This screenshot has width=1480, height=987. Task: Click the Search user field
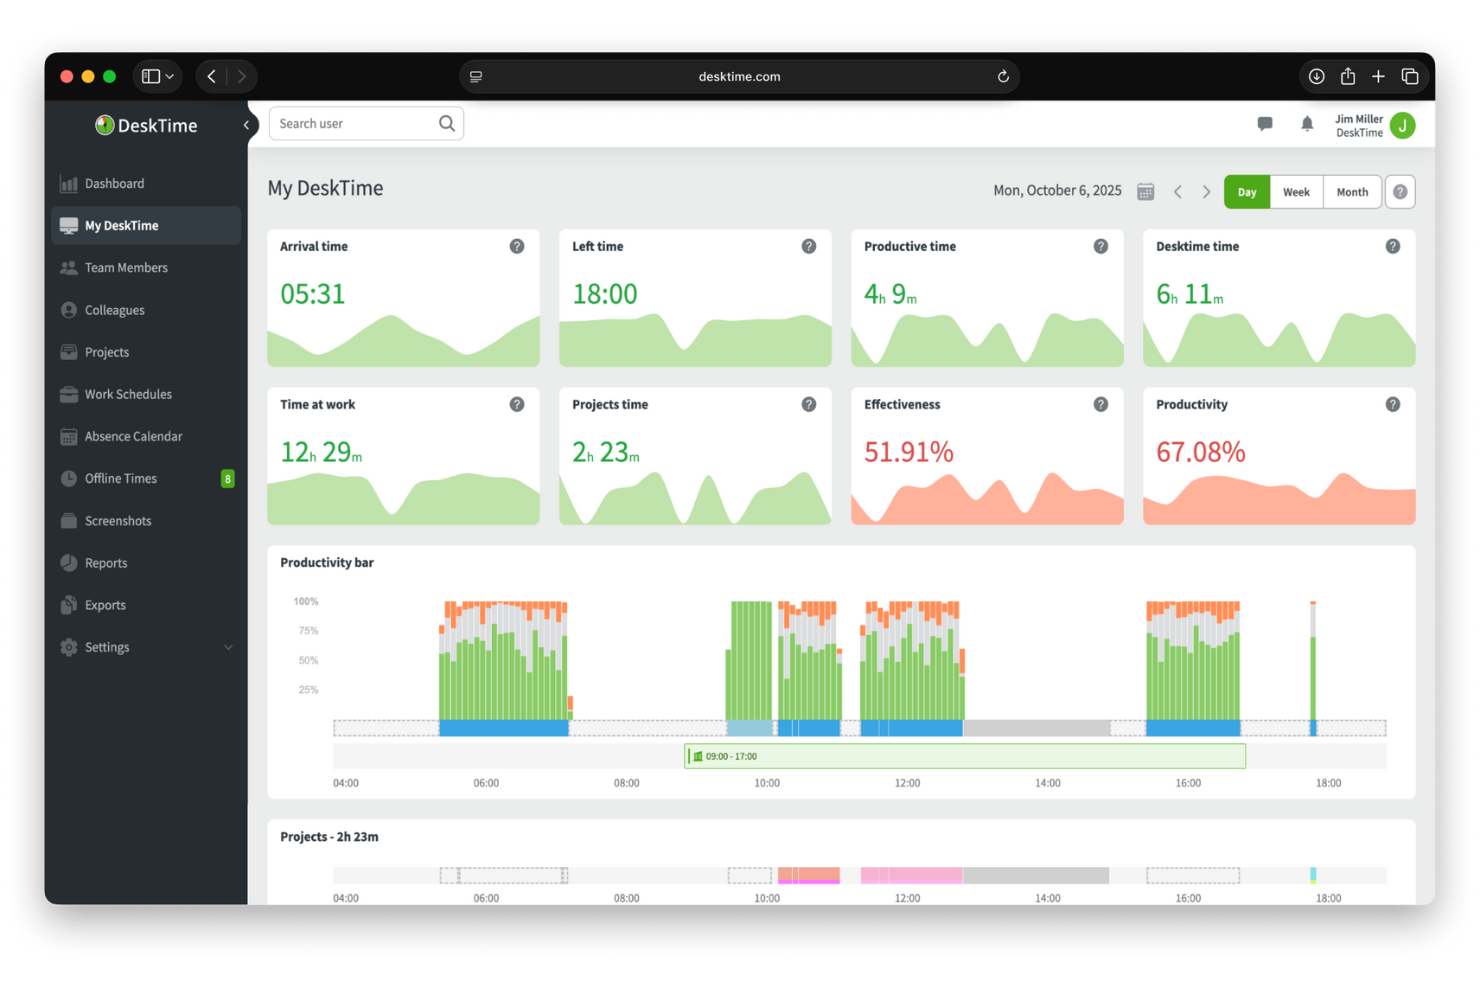pos(366,124)
